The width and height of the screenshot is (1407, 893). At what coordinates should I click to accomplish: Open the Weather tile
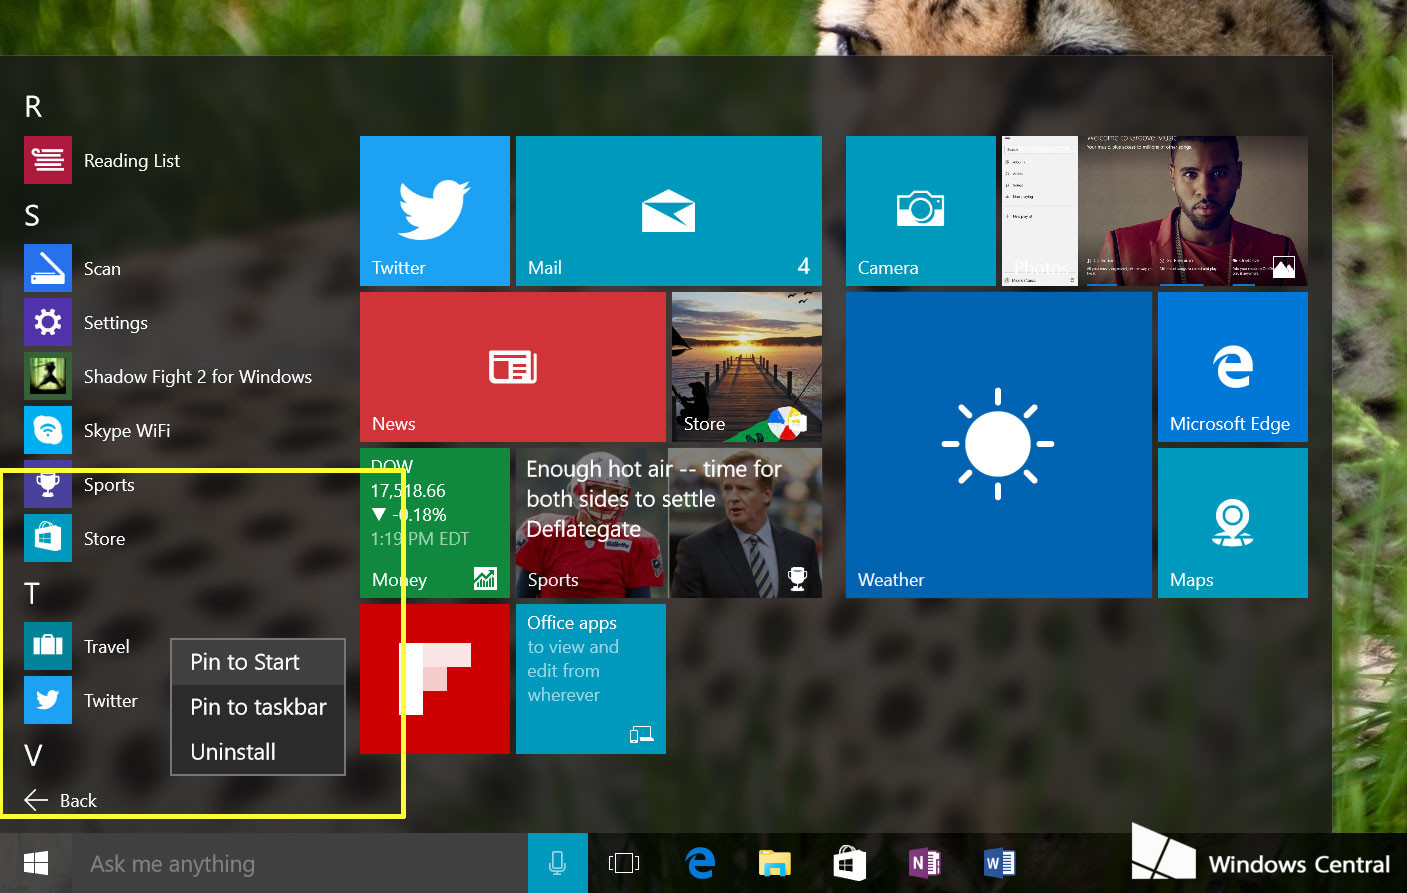(999, 445)
